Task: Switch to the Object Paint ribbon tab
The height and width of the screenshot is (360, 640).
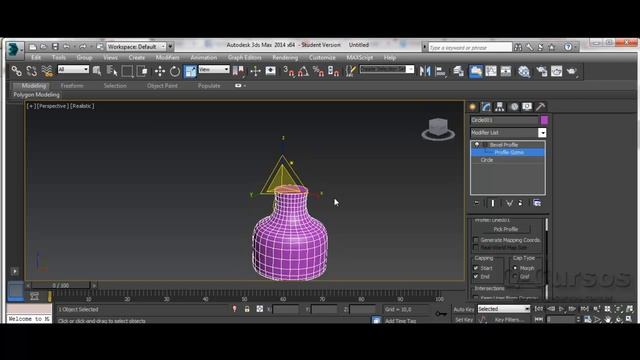Action: 162,86
